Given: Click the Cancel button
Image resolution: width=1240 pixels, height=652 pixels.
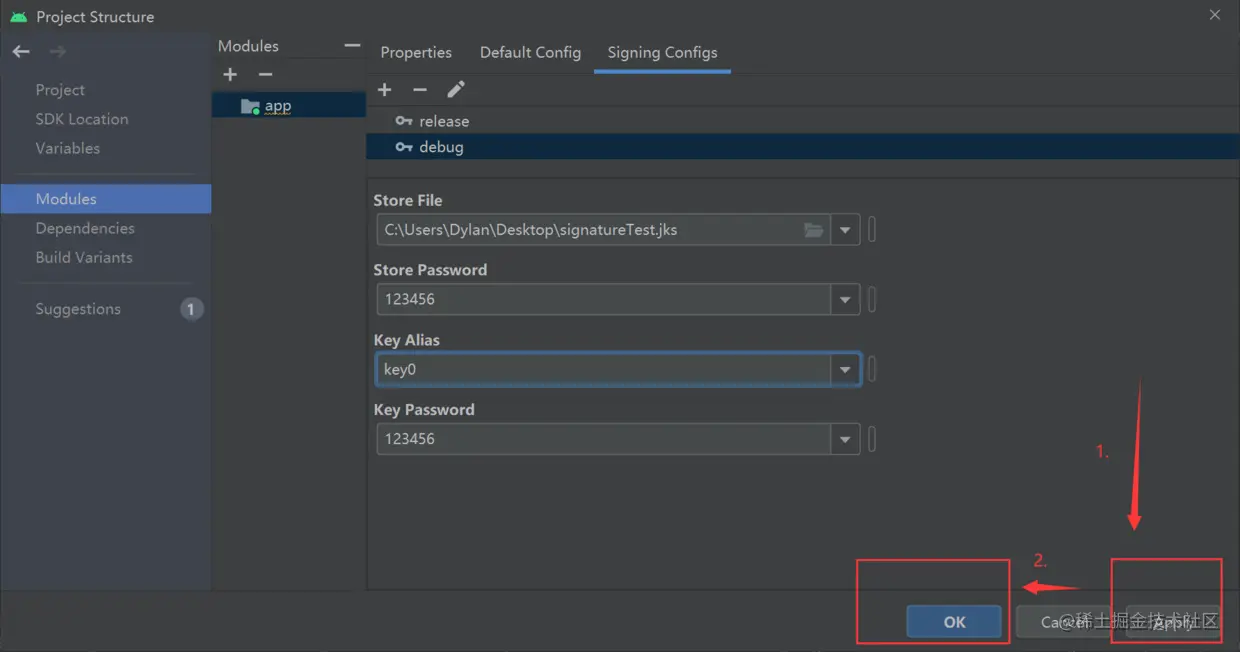Looking at the screenshot, I should 1064,622.
